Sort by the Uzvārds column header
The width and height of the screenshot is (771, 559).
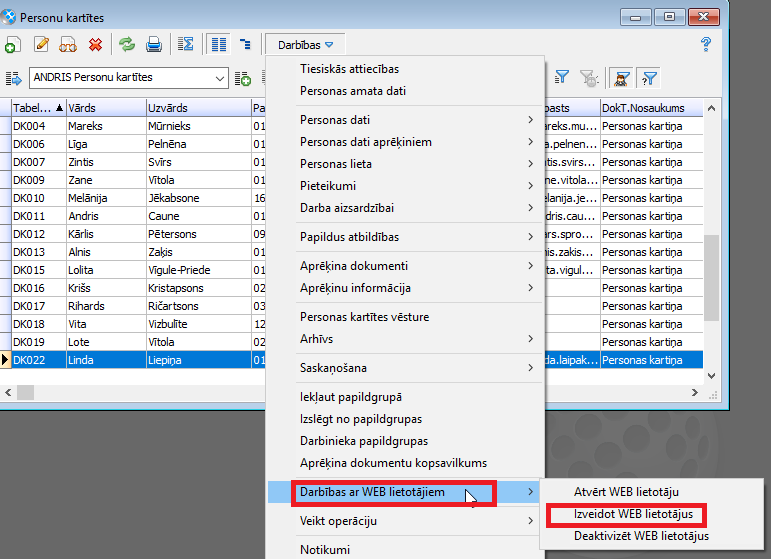tap(197, 107)
